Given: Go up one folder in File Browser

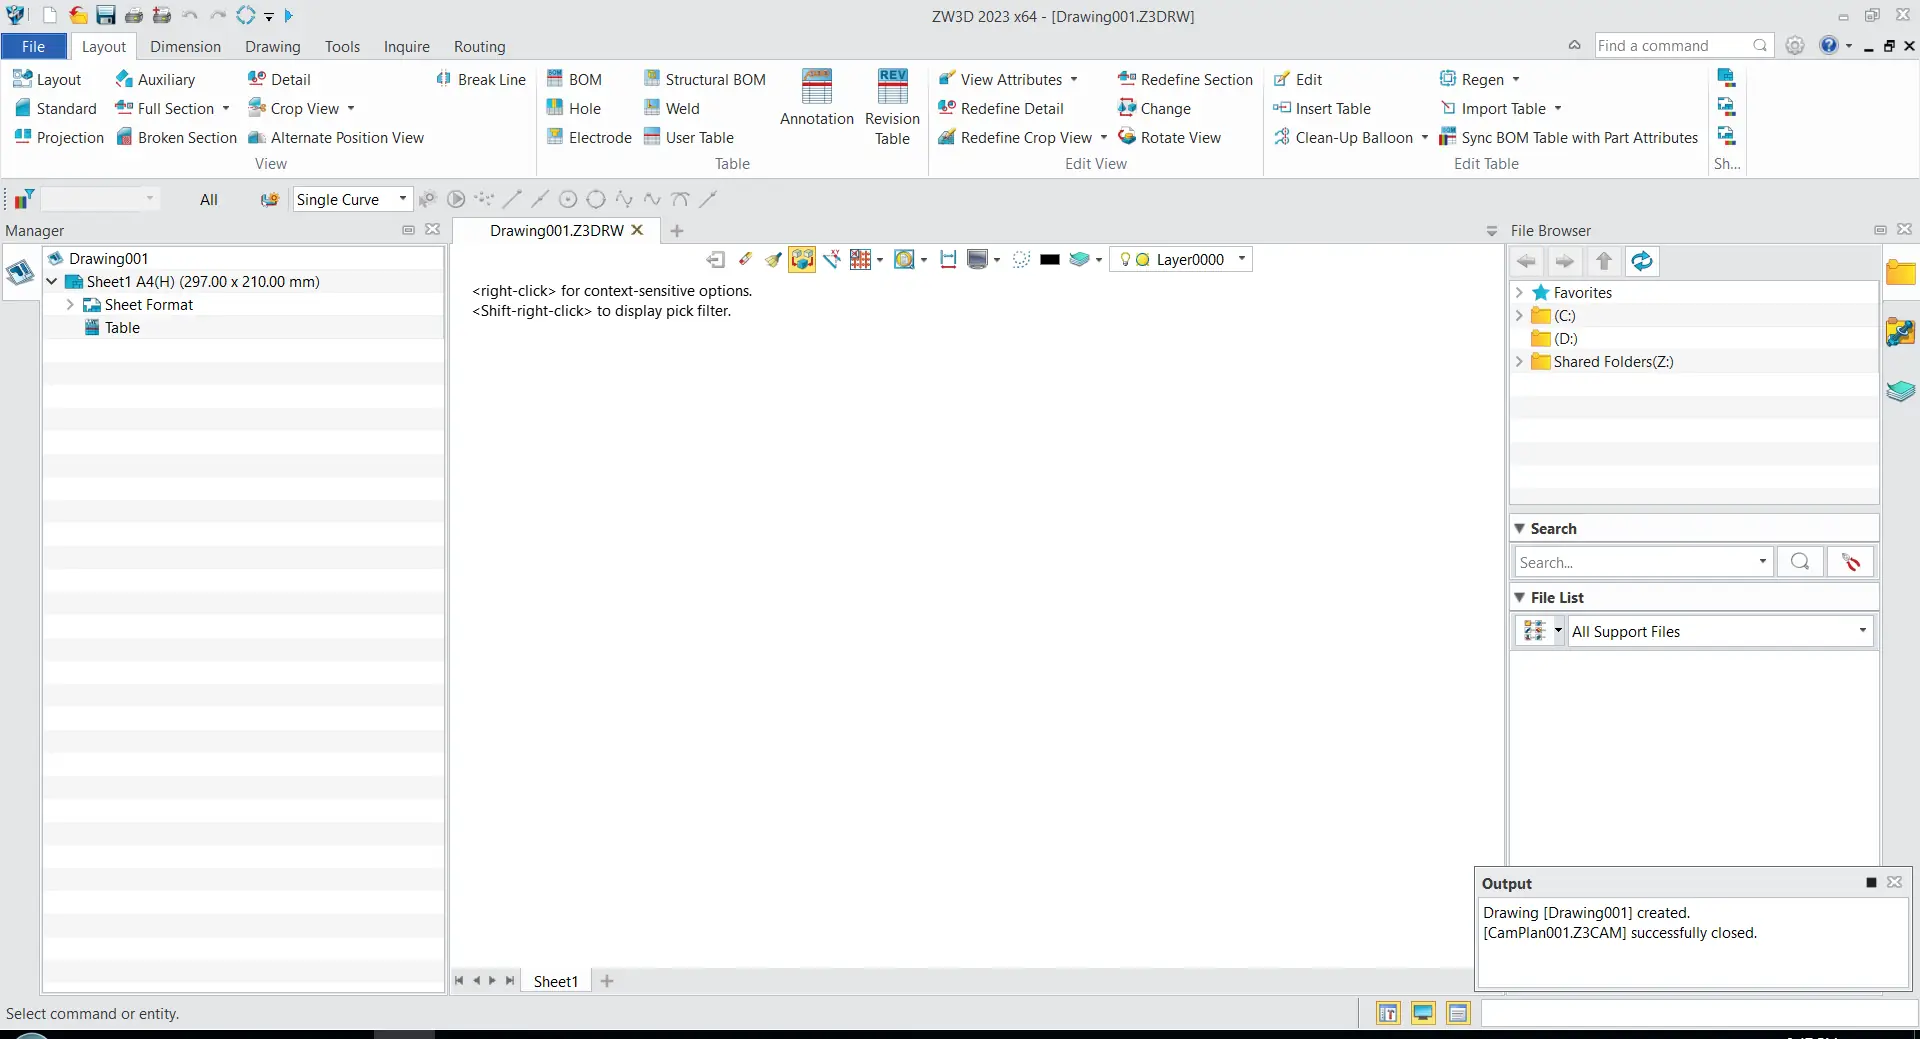Looking at the screenshot, I should [x=1604, y=261].
